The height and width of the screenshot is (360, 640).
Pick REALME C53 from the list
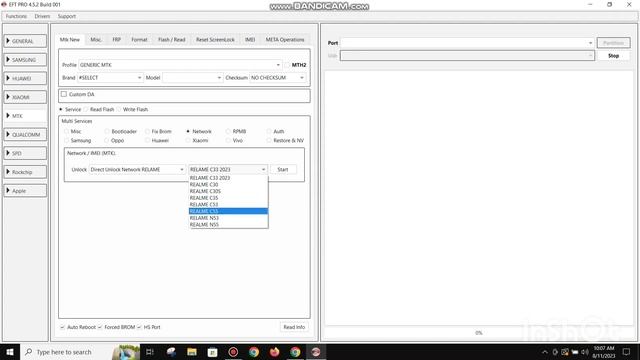tap(228, 204)
